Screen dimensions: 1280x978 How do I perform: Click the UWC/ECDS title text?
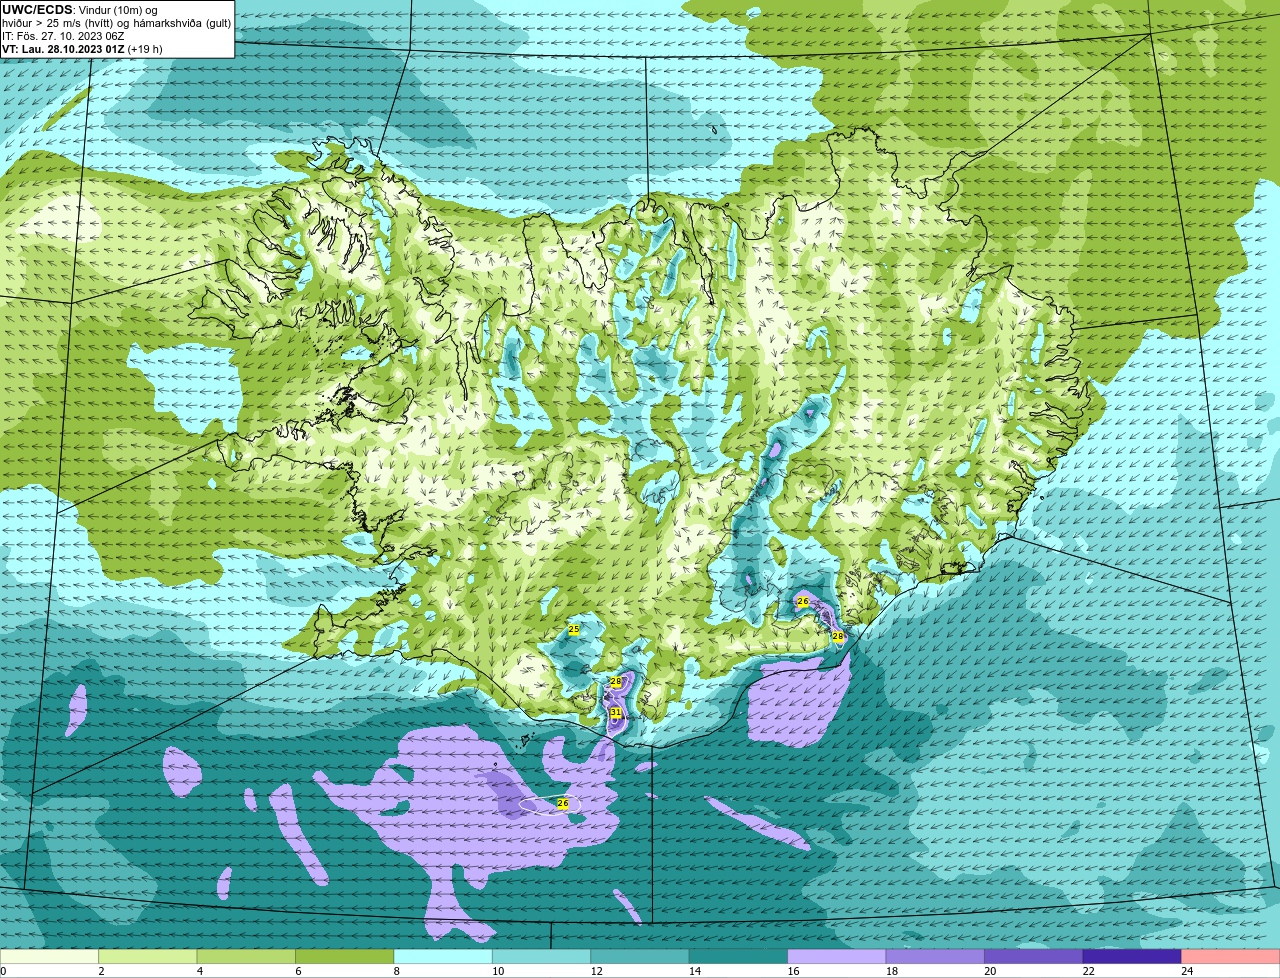click(x=37, y=10)
